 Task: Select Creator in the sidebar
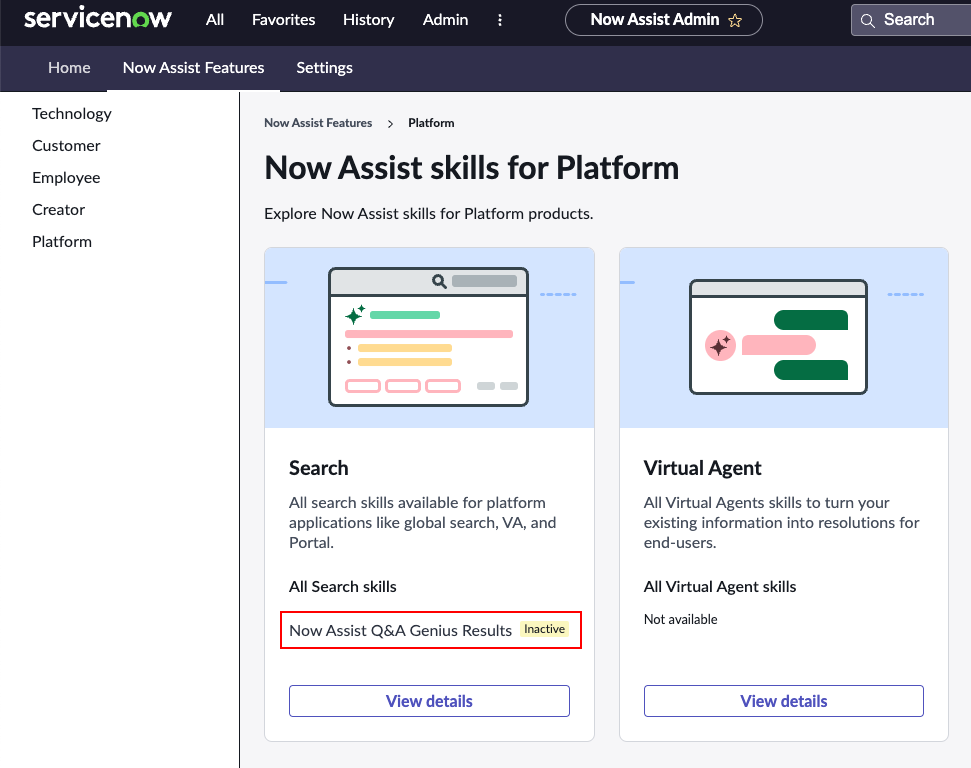click(58, 209)
